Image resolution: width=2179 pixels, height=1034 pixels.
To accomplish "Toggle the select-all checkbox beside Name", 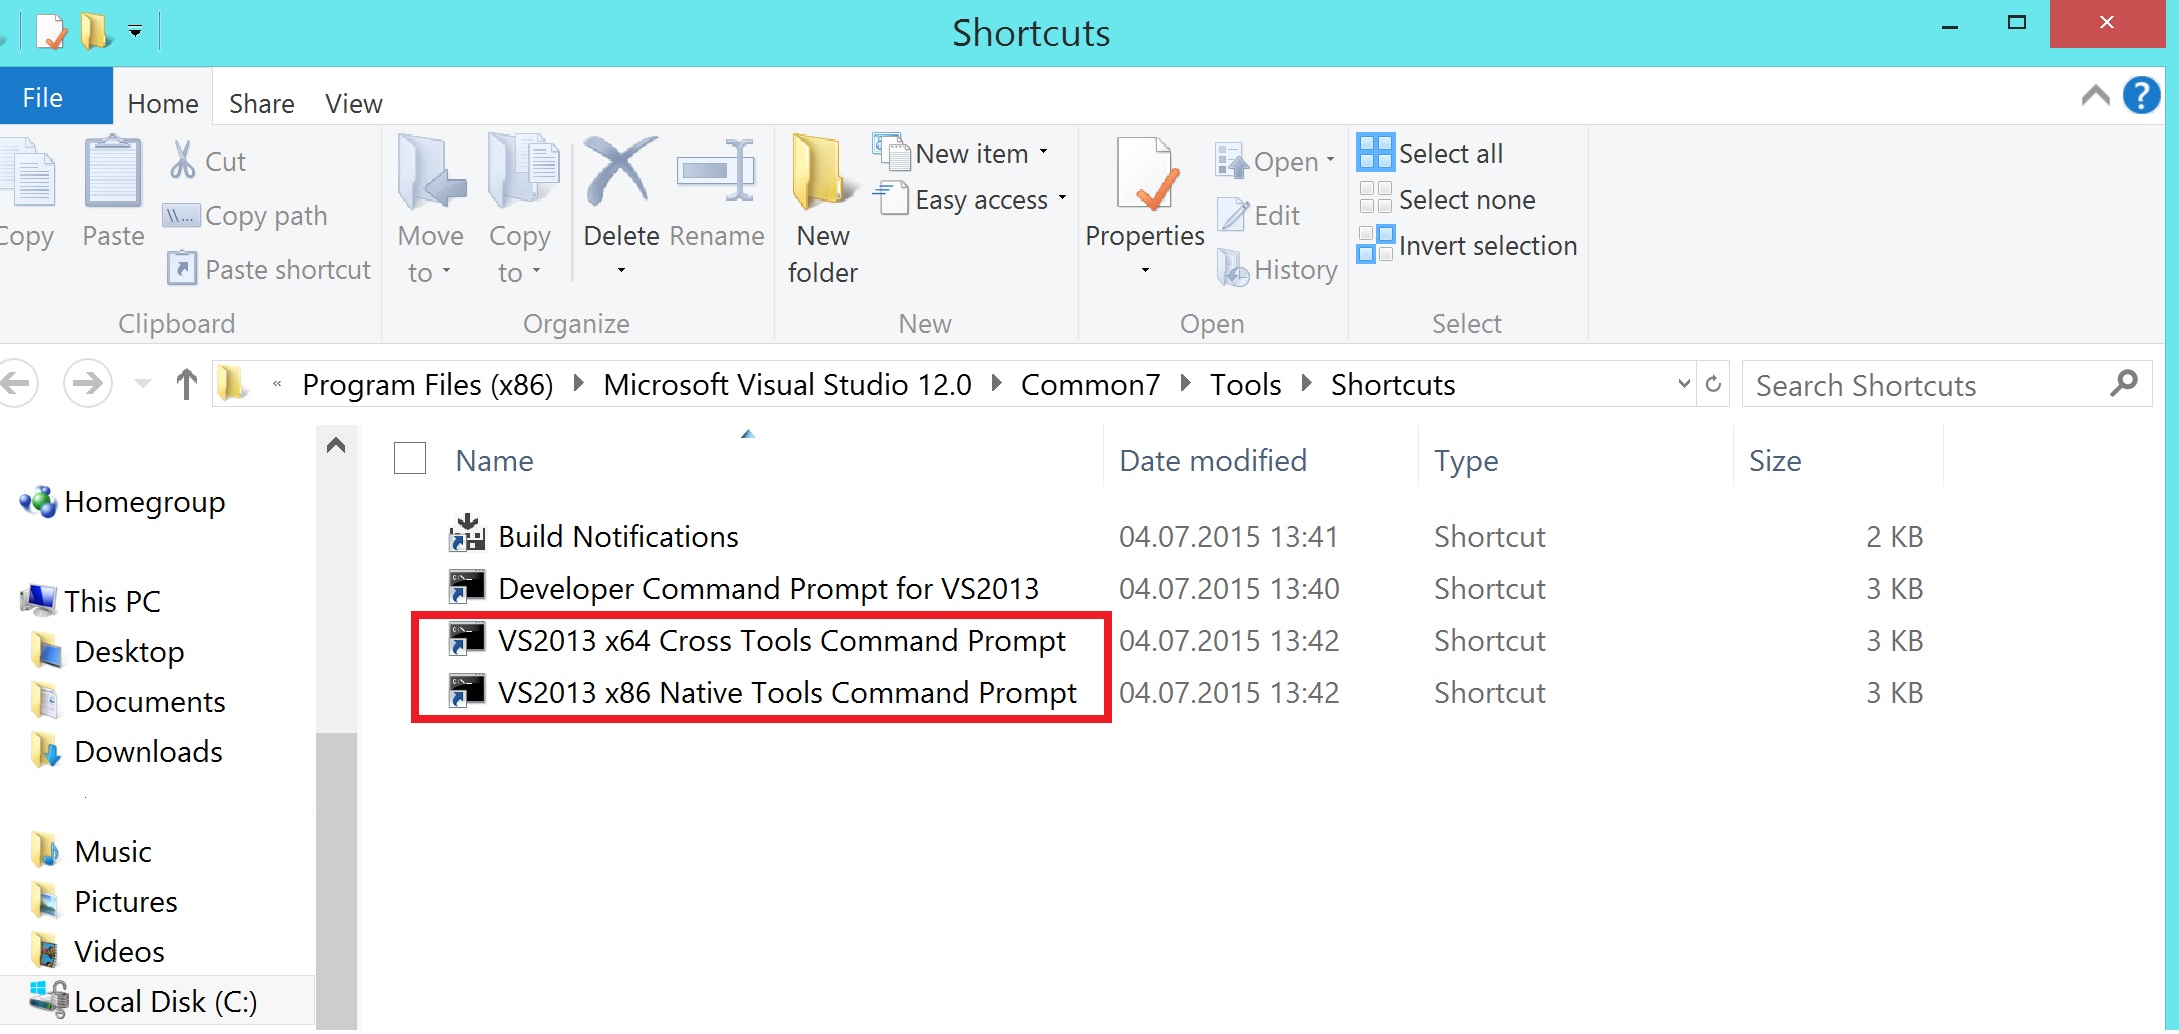I will point(410,459).
